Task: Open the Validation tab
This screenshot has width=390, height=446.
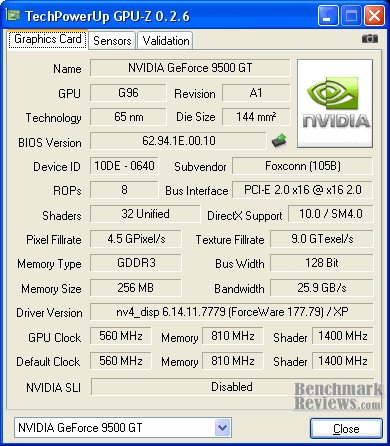Action: tap(166, 41)
